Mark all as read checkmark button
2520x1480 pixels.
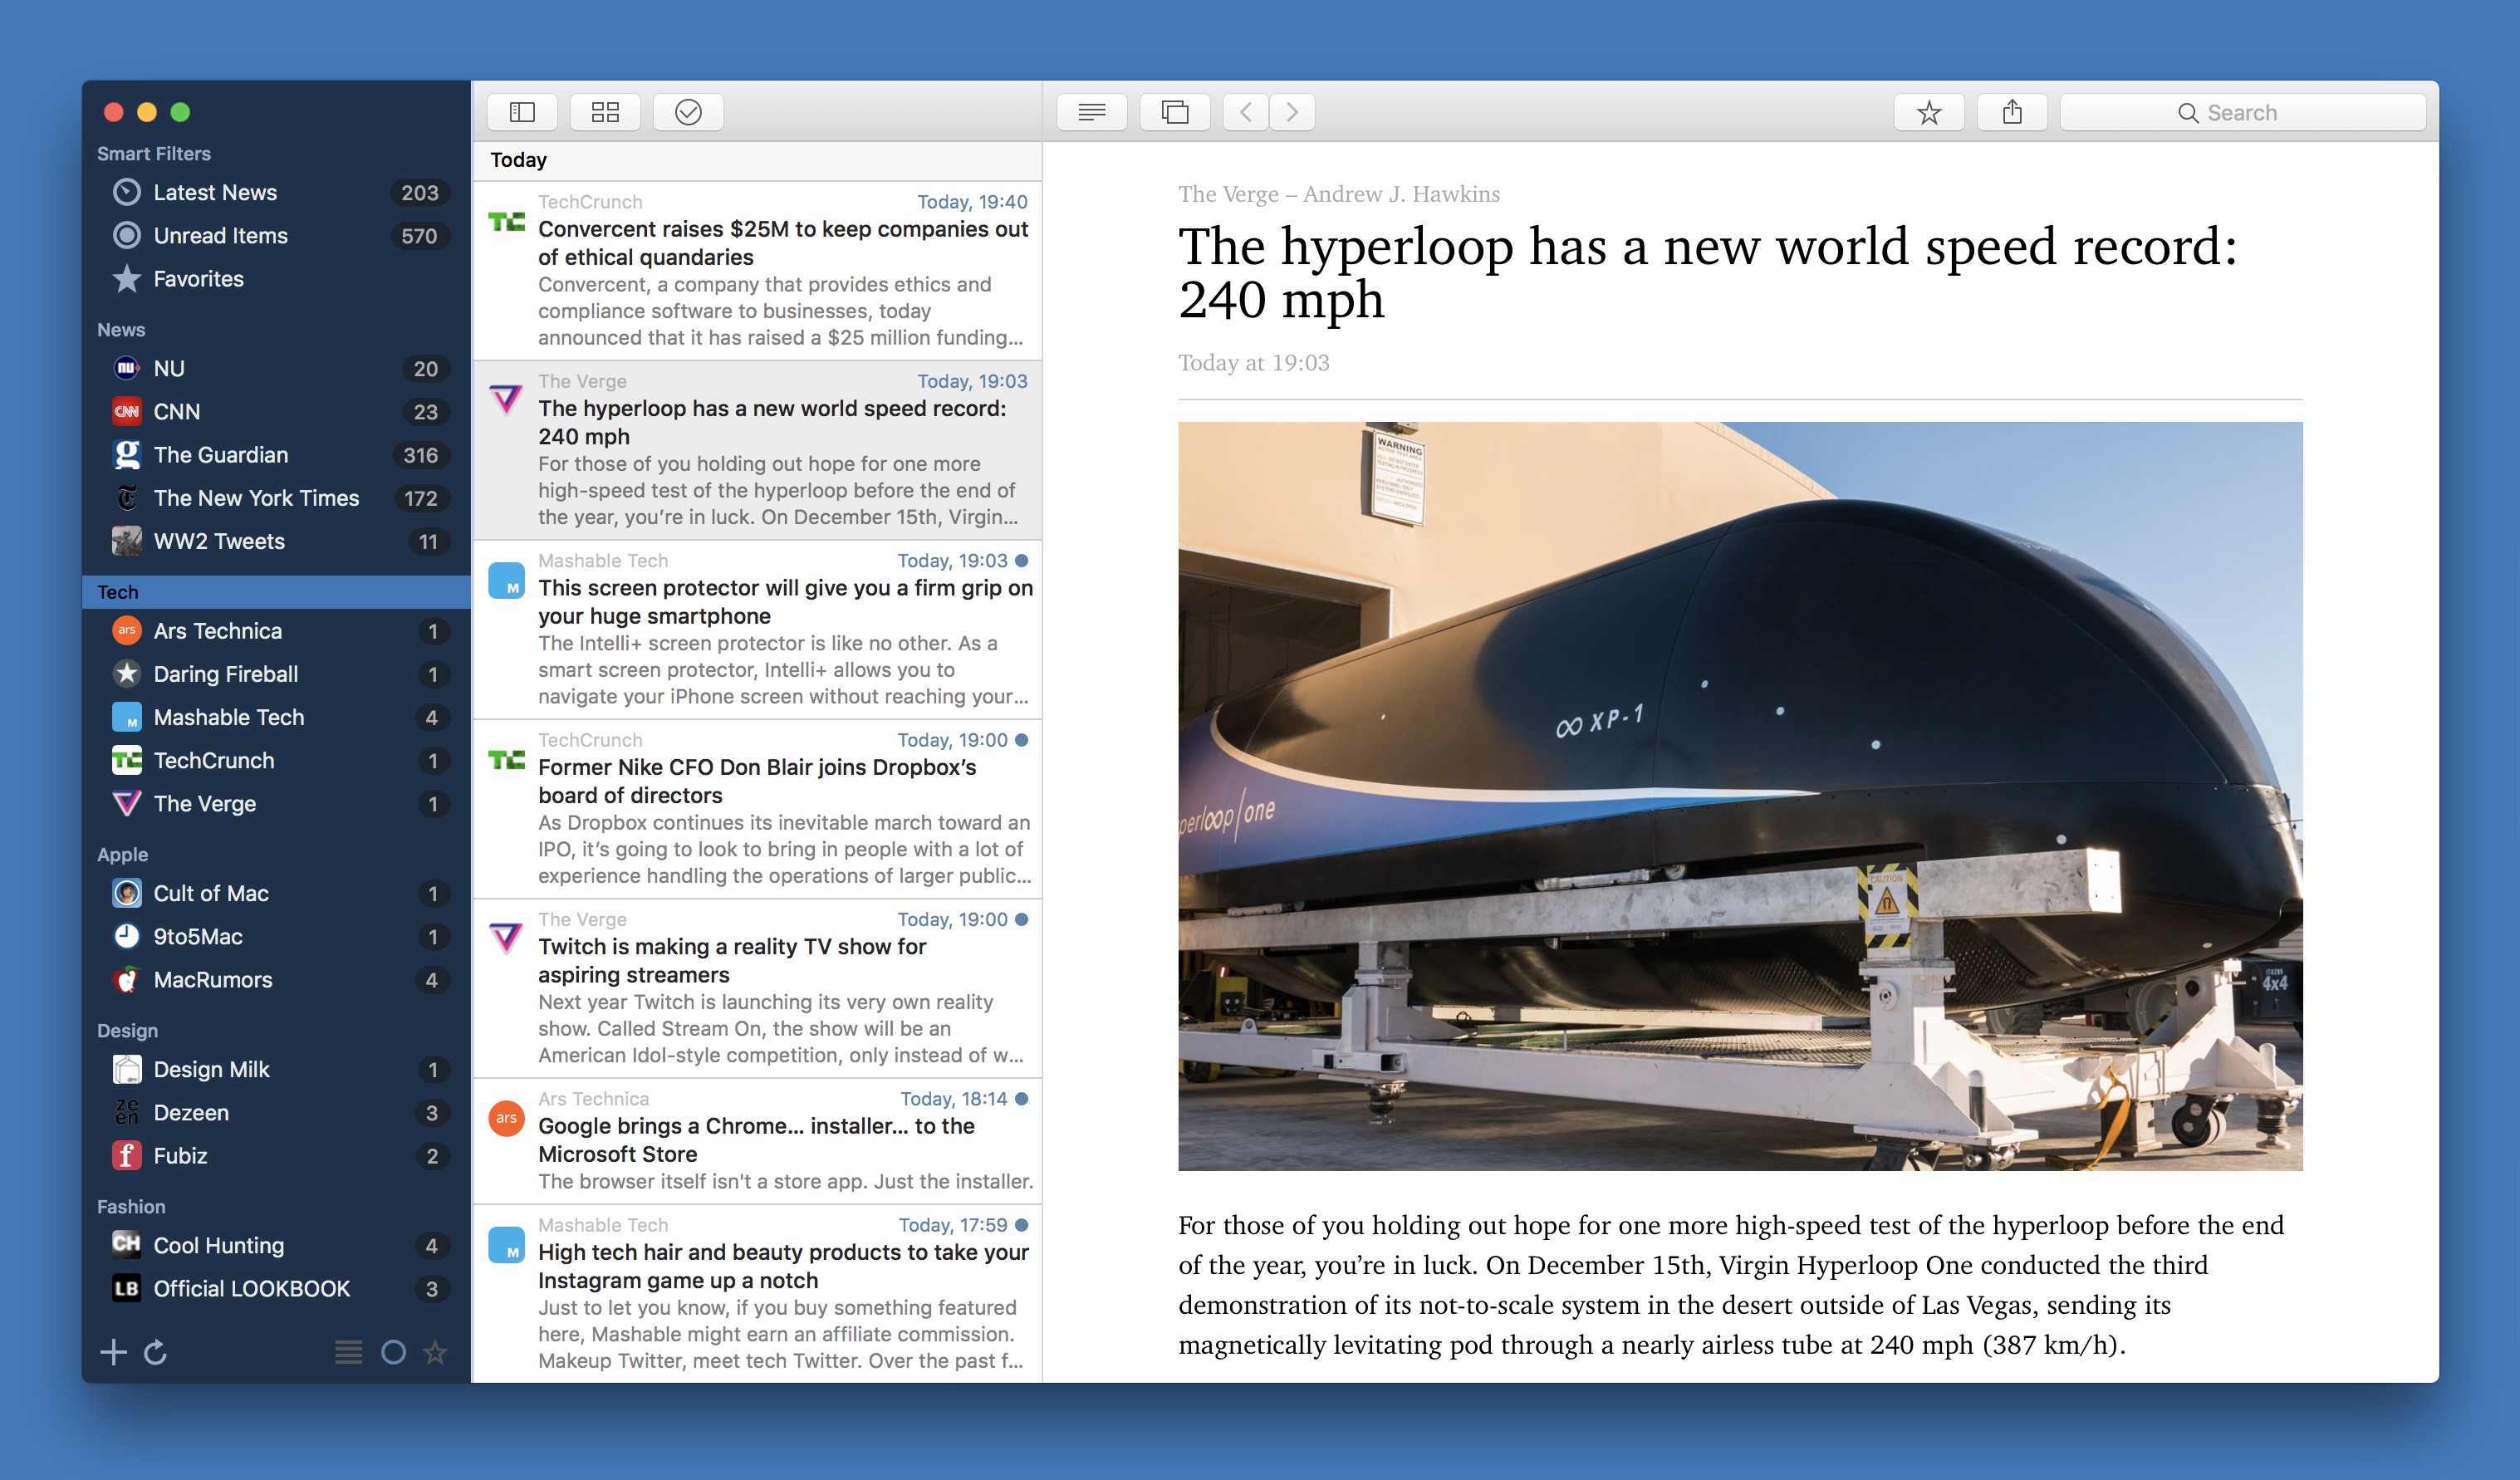[x=688, y=112]
